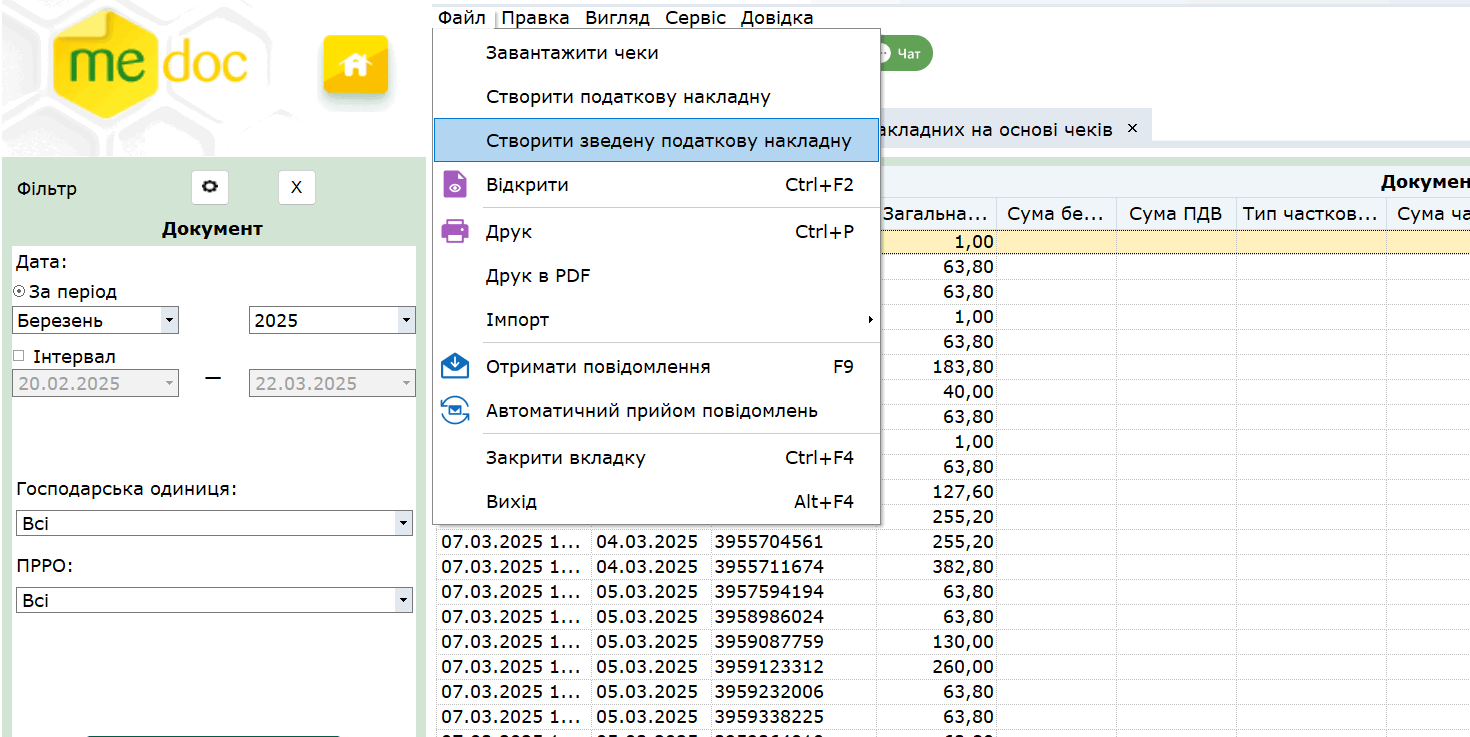
Task: Expand the Господарська одиниця dropdown
Action: tap(402, 524)
